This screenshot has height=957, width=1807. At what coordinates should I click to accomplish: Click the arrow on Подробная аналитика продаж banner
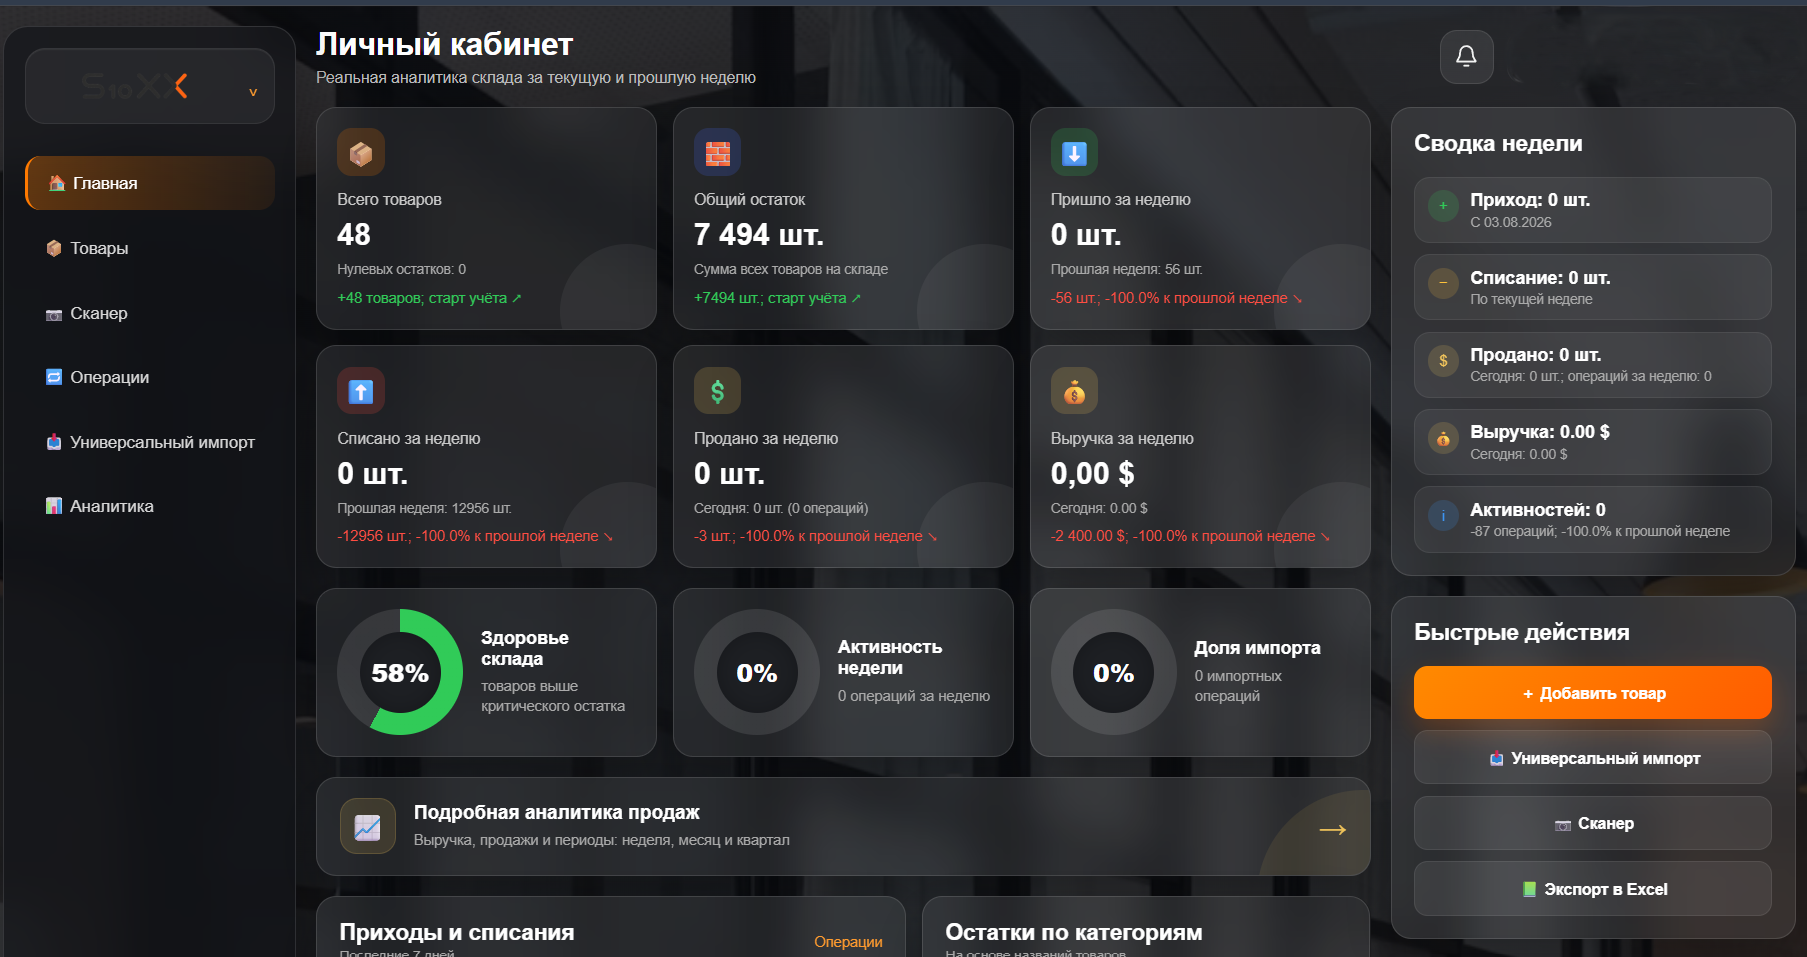1332,829
